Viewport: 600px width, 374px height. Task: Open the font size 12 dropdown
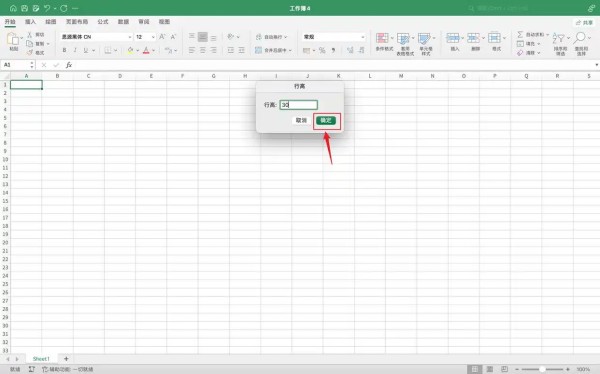tap(153, 37)
